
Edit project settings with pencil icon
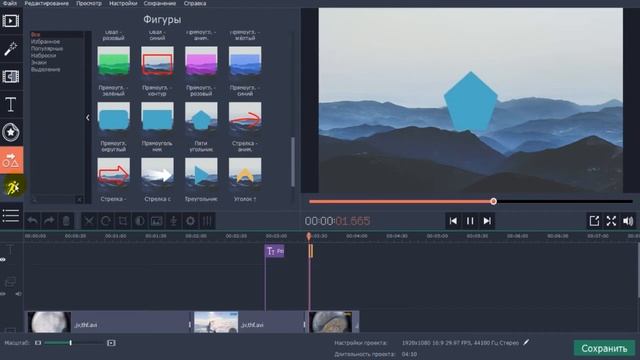pos(526,342)
